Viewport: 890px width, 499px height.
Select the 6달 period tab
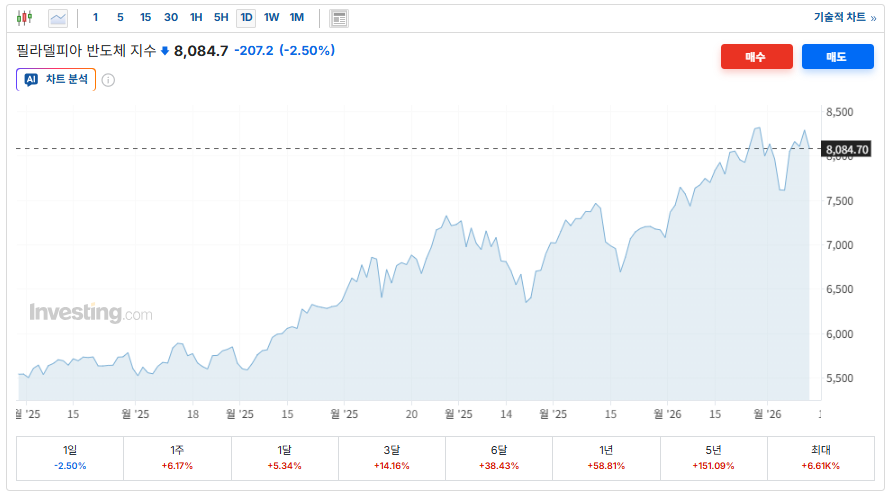(498, 458)
